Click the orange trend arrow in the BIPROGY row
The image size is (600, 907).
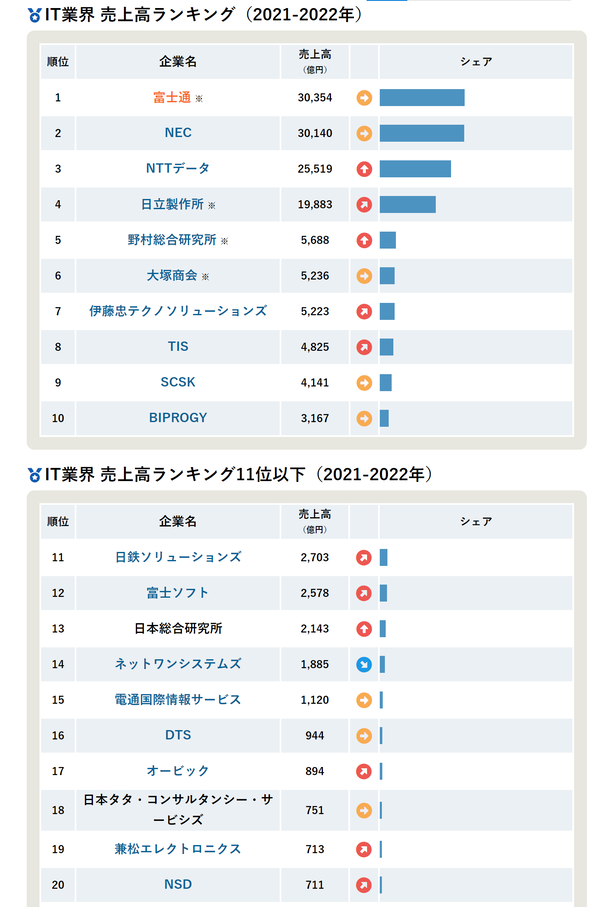click(x=364, y=418)
